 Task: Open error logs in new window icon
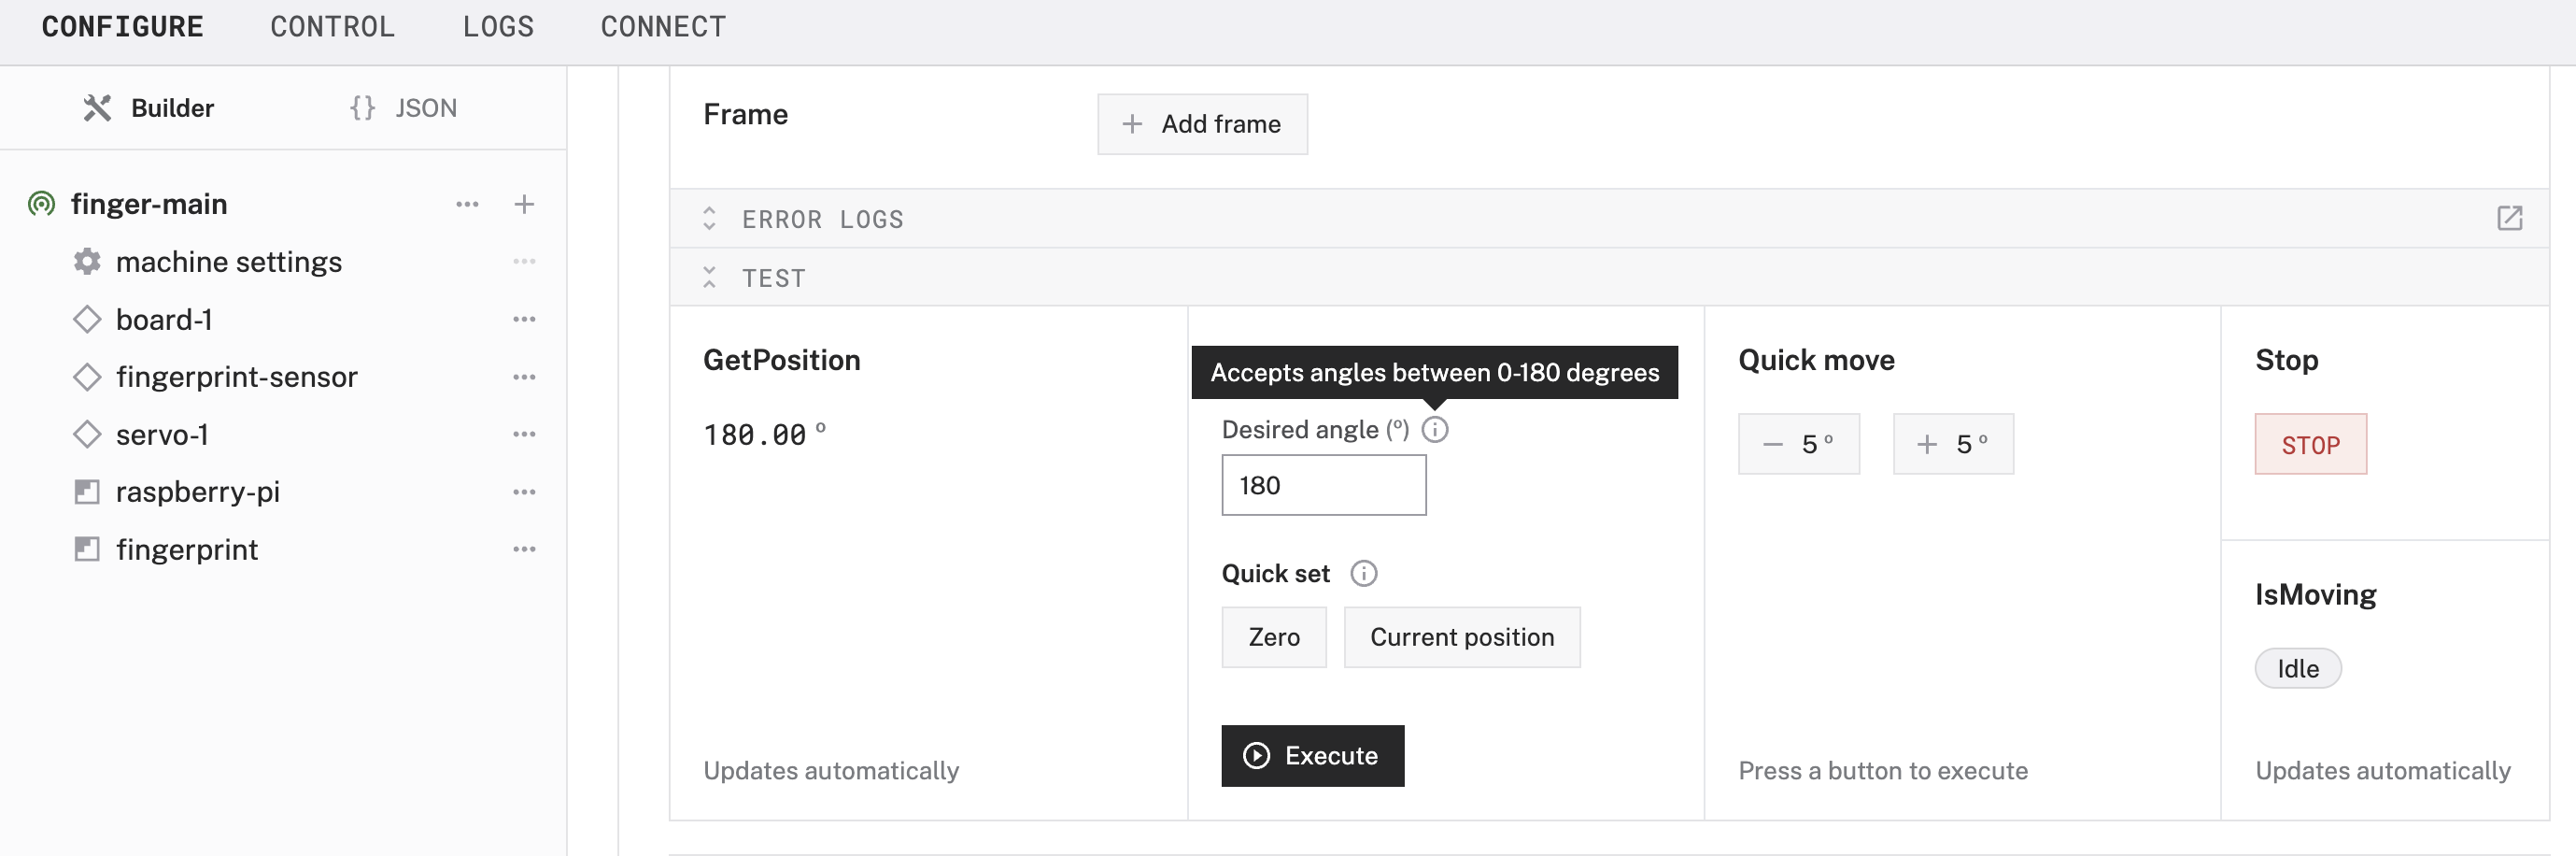[x=2509, y=218]
